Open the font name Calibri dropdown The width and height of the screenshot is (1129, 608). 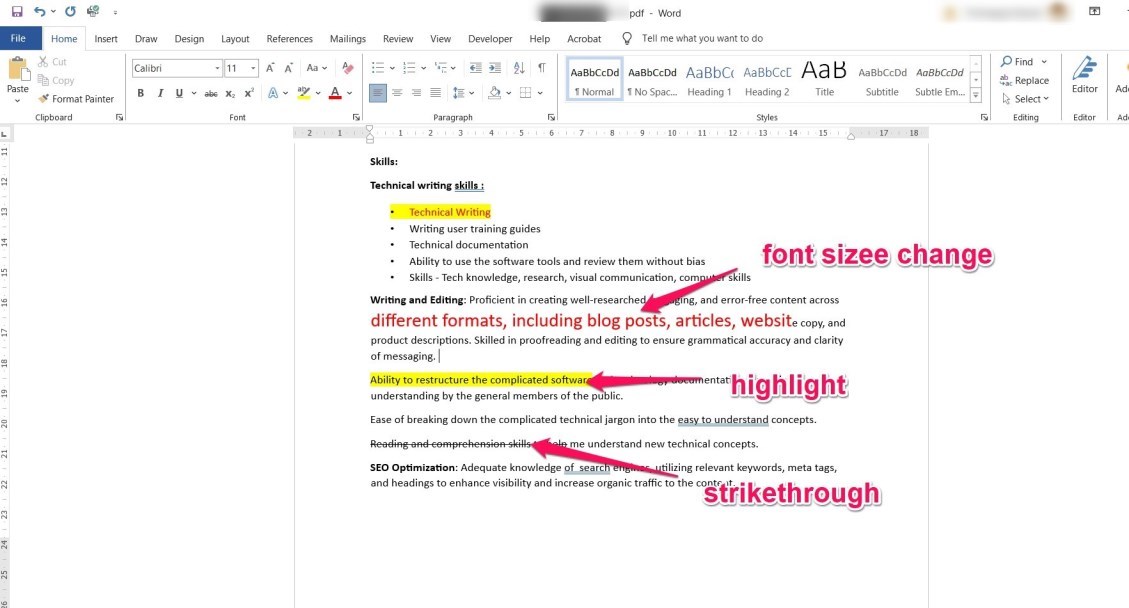pyautogui.click(x=216, y=68)
